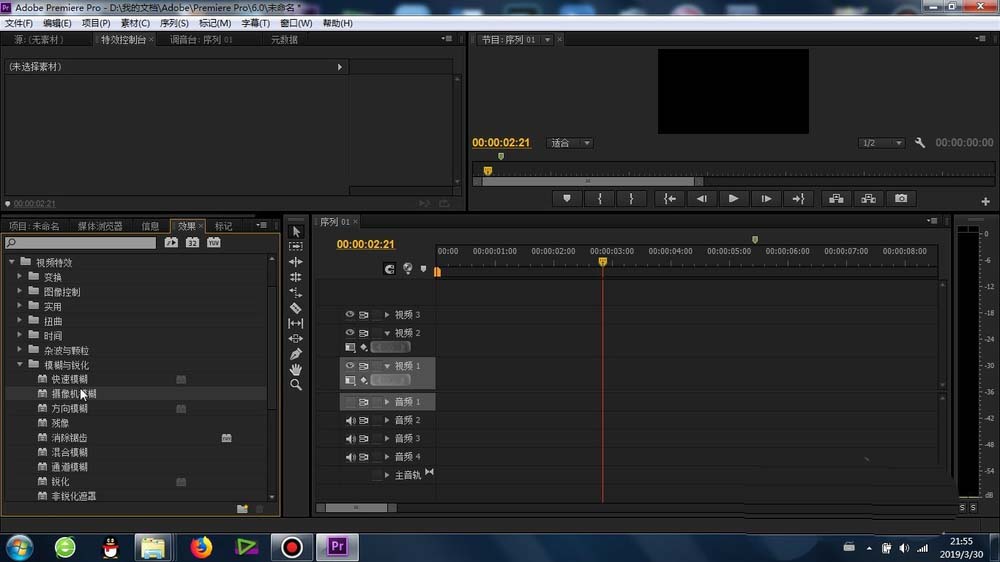Expand the 变换 effects folder
Screen dimensions: 1000x562
point(19,277)
